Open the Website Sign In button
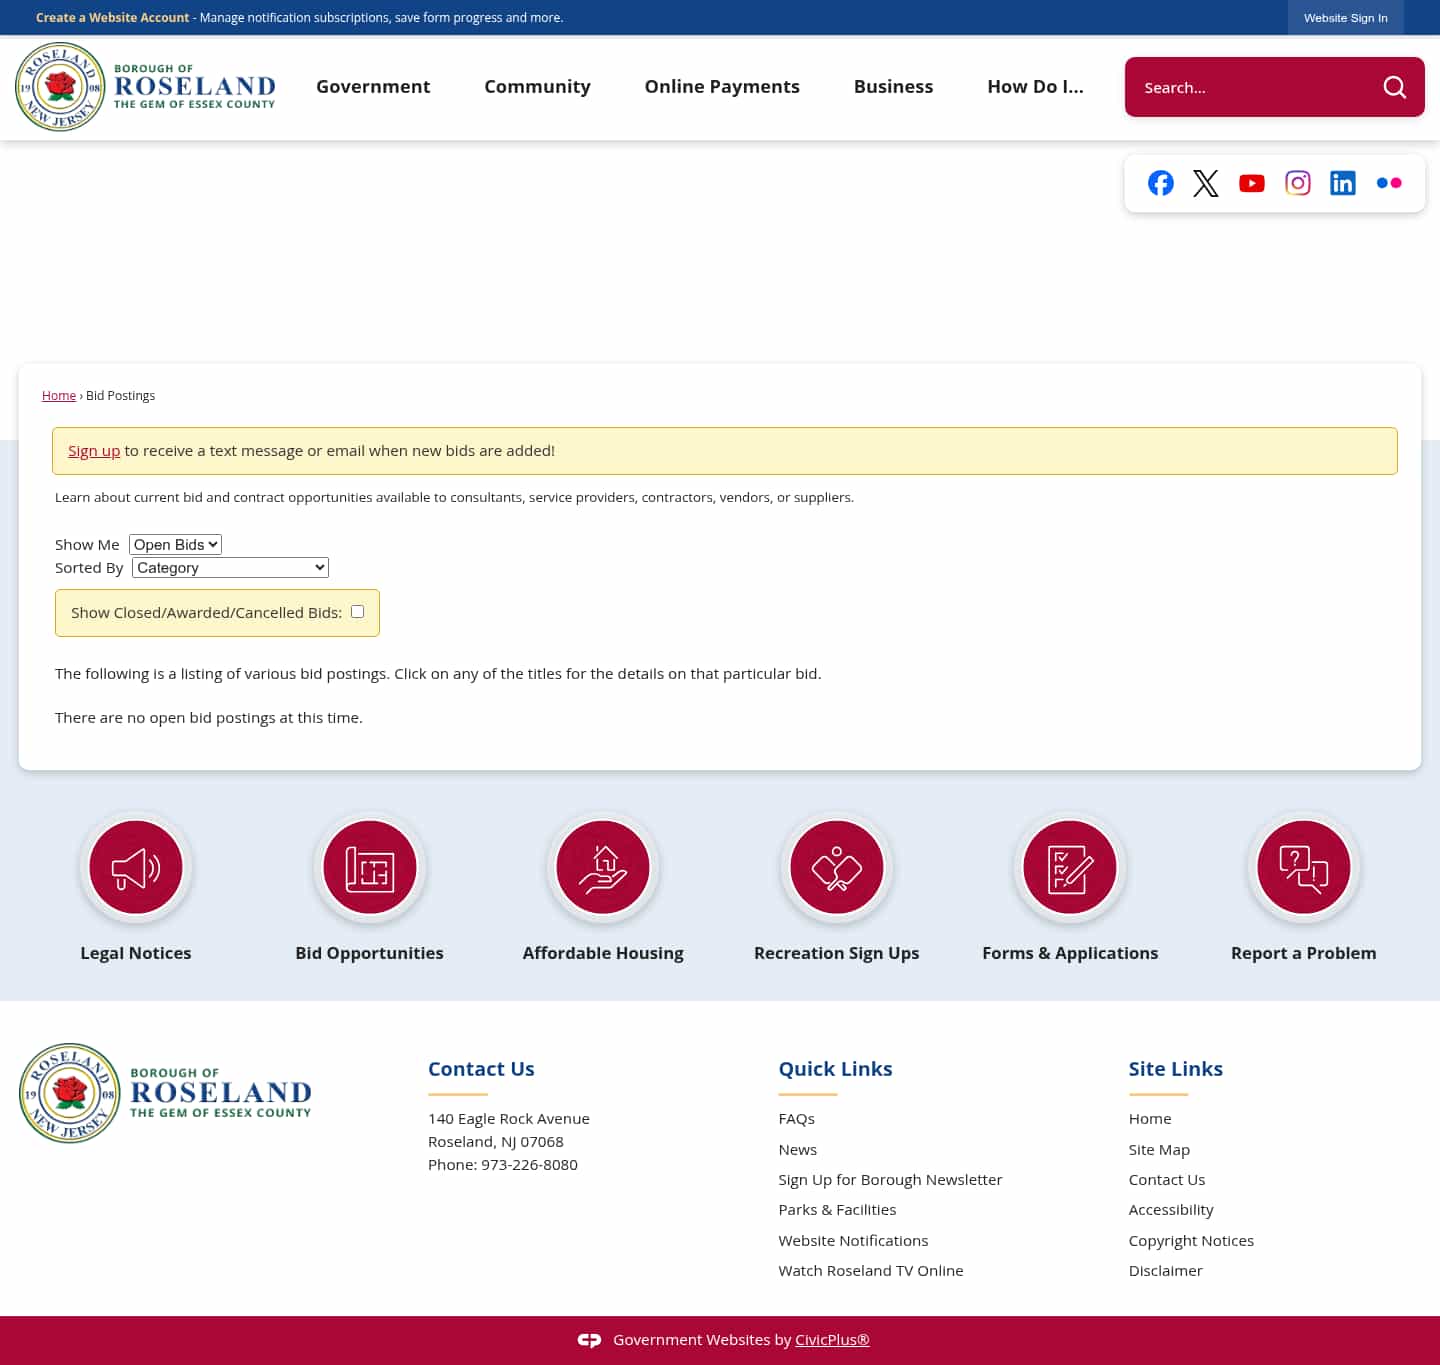 [1345, 18]
